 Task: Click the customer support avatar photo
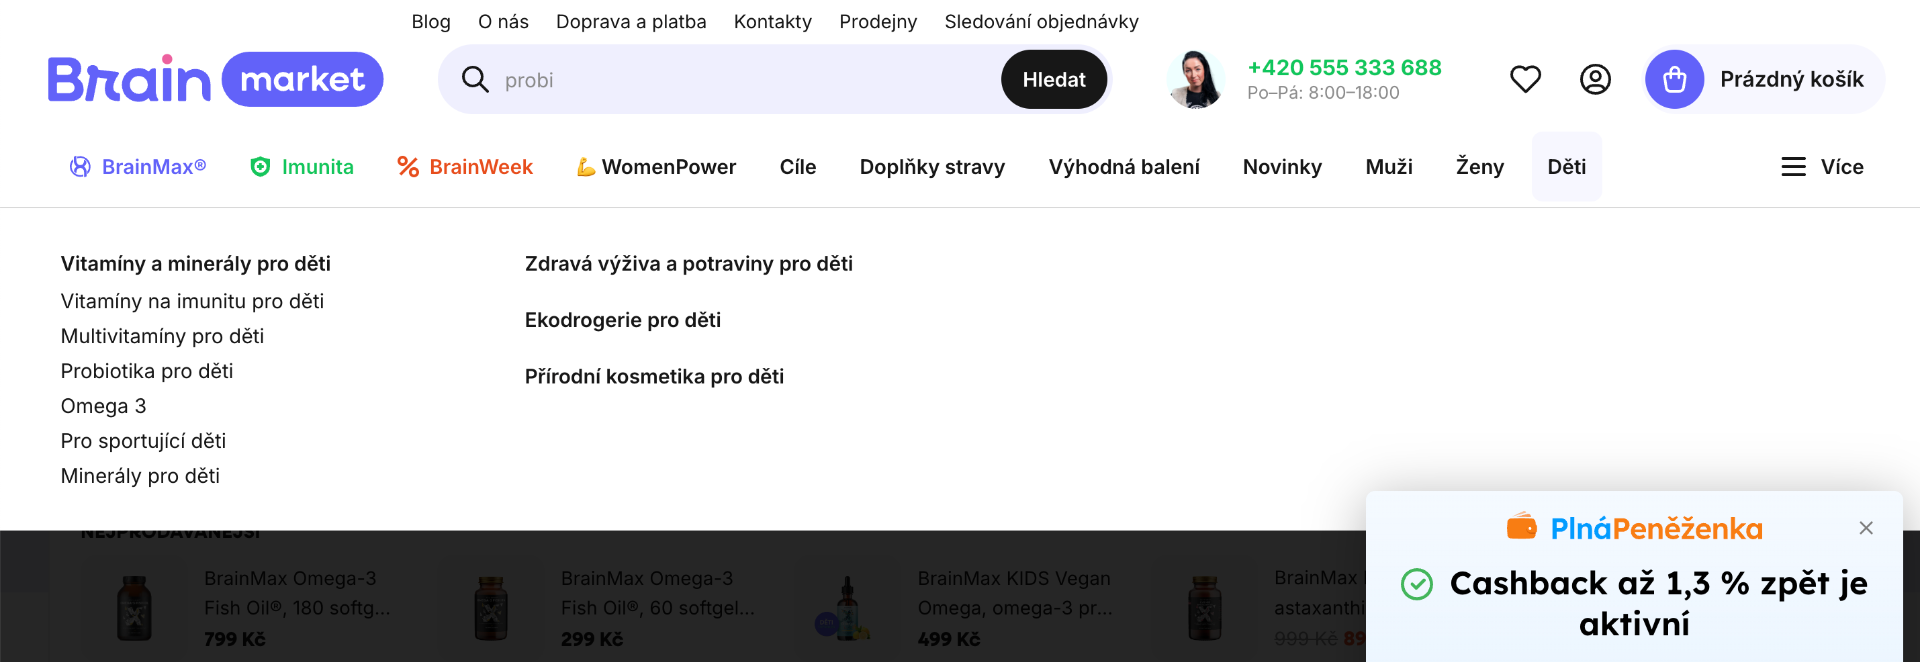(x=1196, y=79)
